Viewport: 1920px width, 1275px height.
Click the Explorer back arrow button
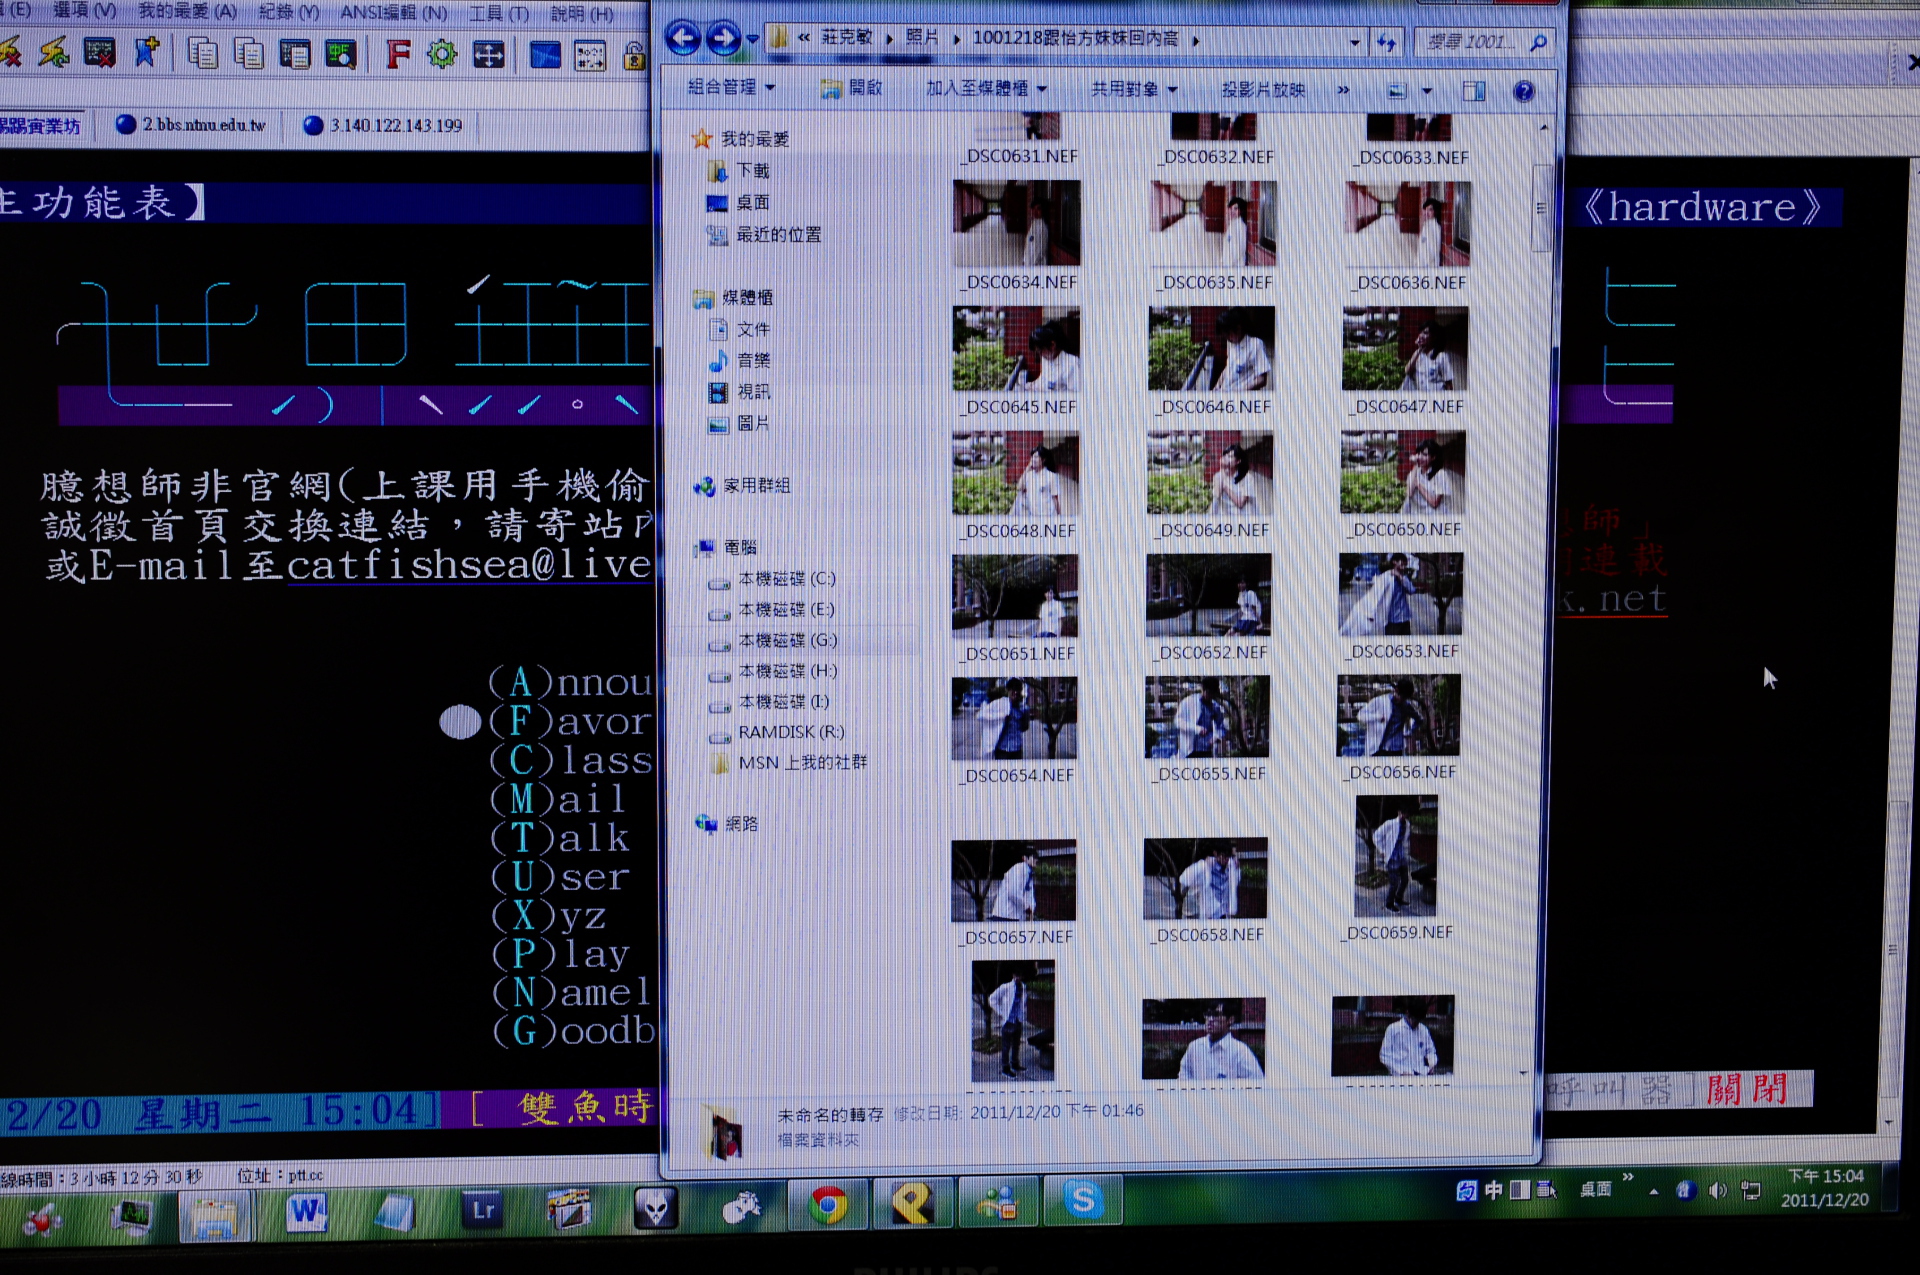click(683, 39)
